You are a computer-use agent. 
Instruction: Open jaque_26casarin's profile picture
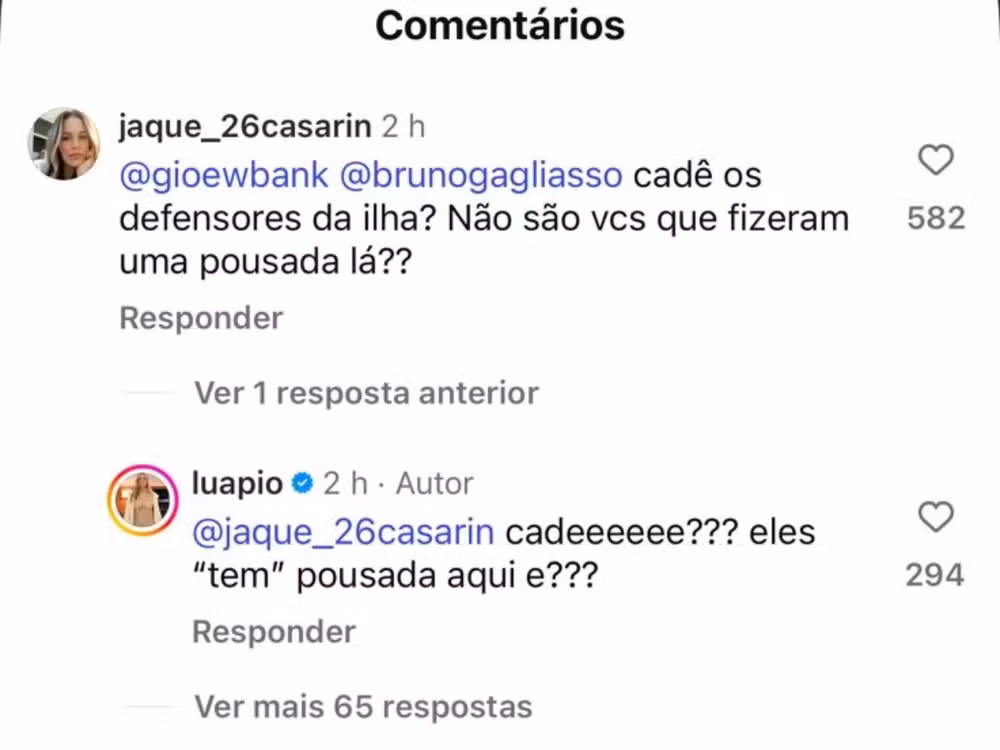pyautogui.click(x=63, y=144)
